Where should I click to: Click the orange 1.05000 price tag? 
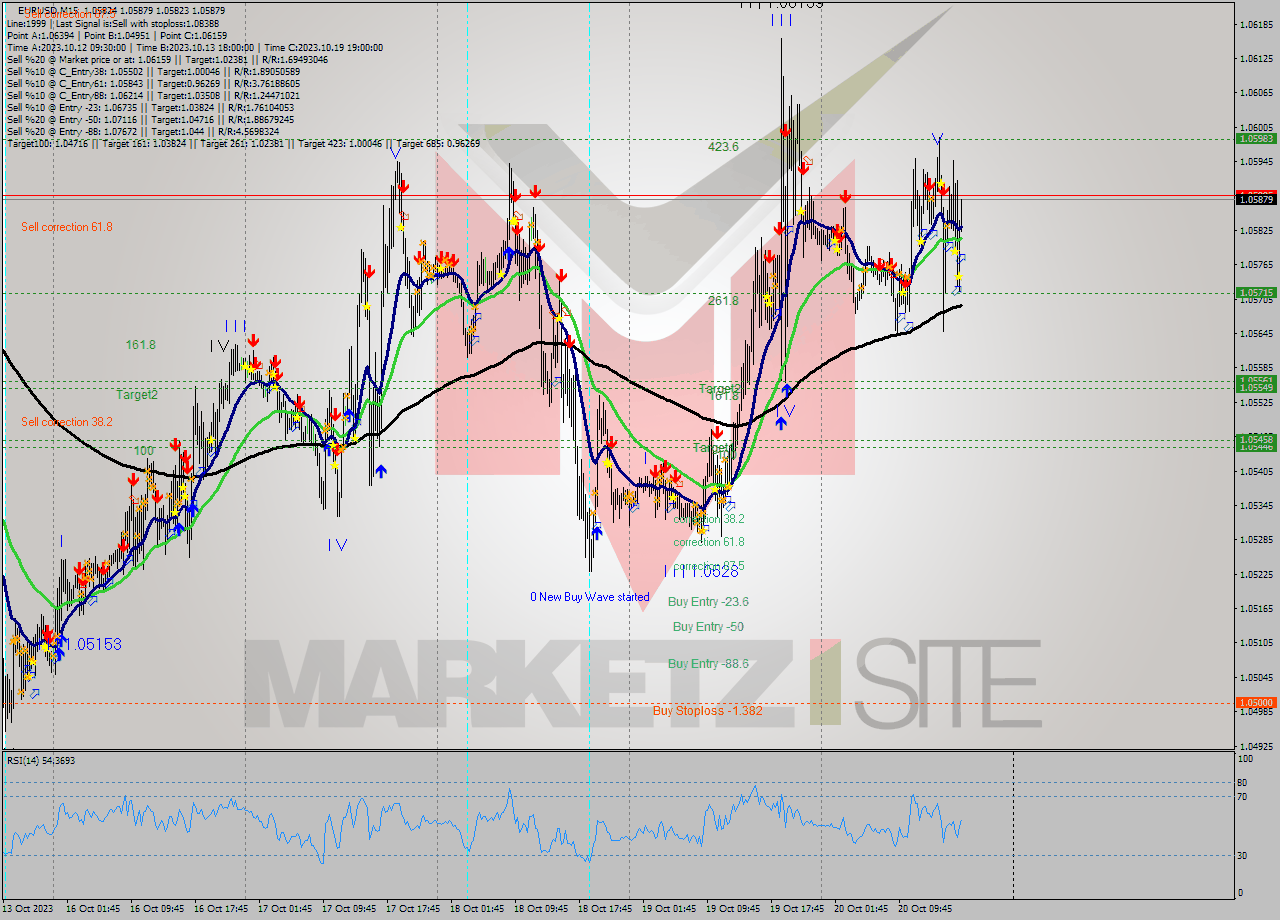point(1256,703)
